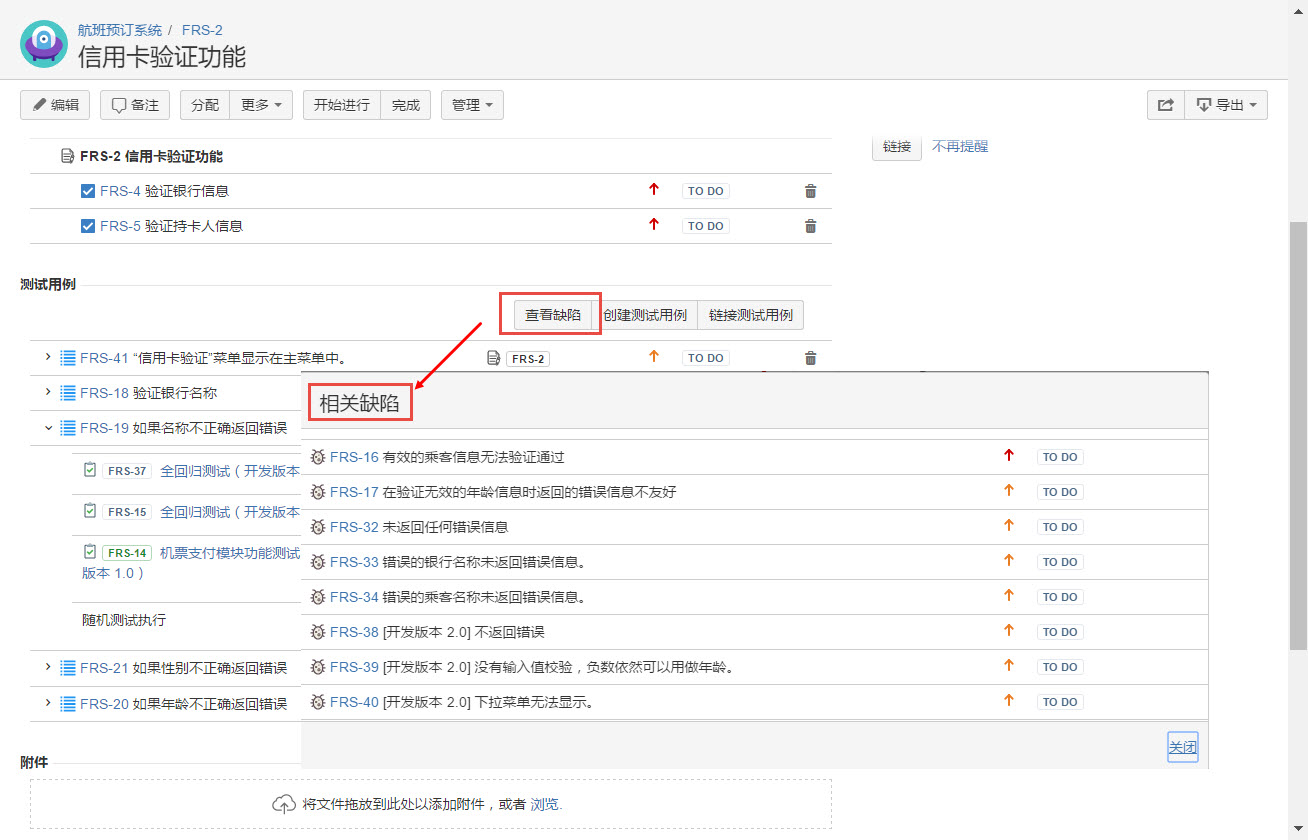Click the test plan icon beside FRS-14
Viewport: 1308px width, 840px height.
click(x=90, y=552)
